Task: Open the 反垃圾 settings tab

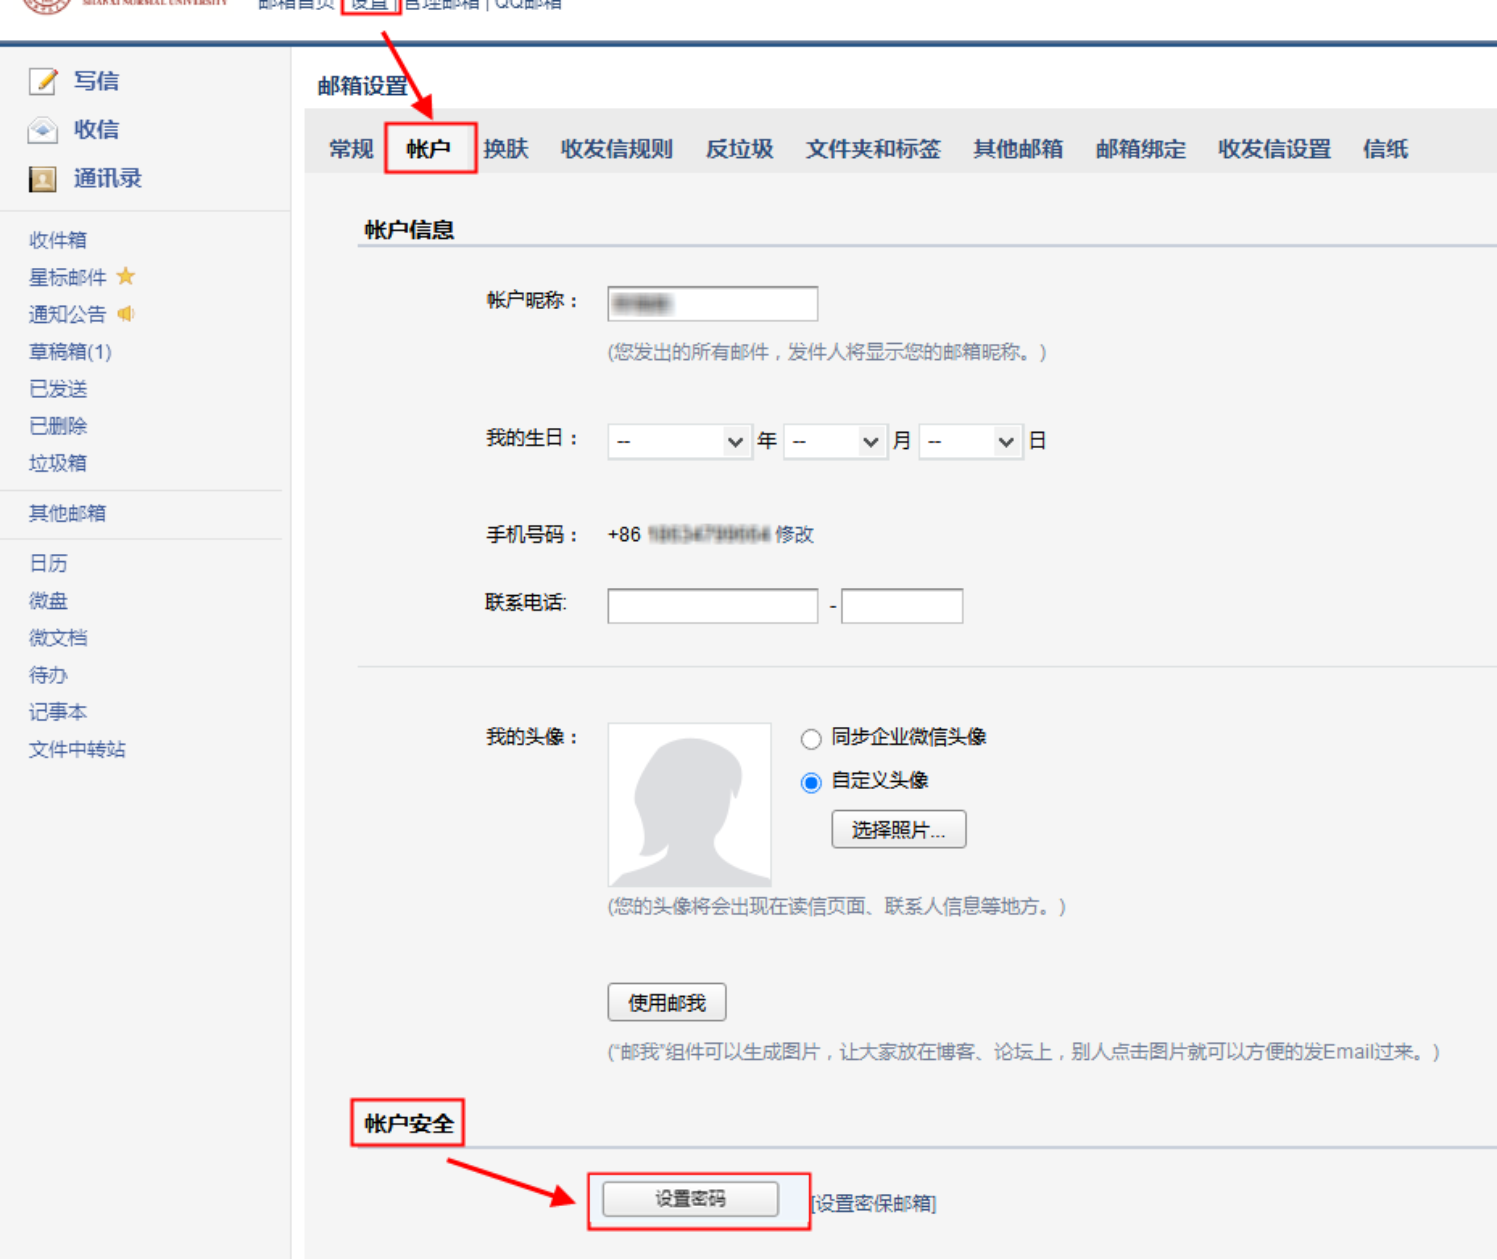Action: [739, 149]
